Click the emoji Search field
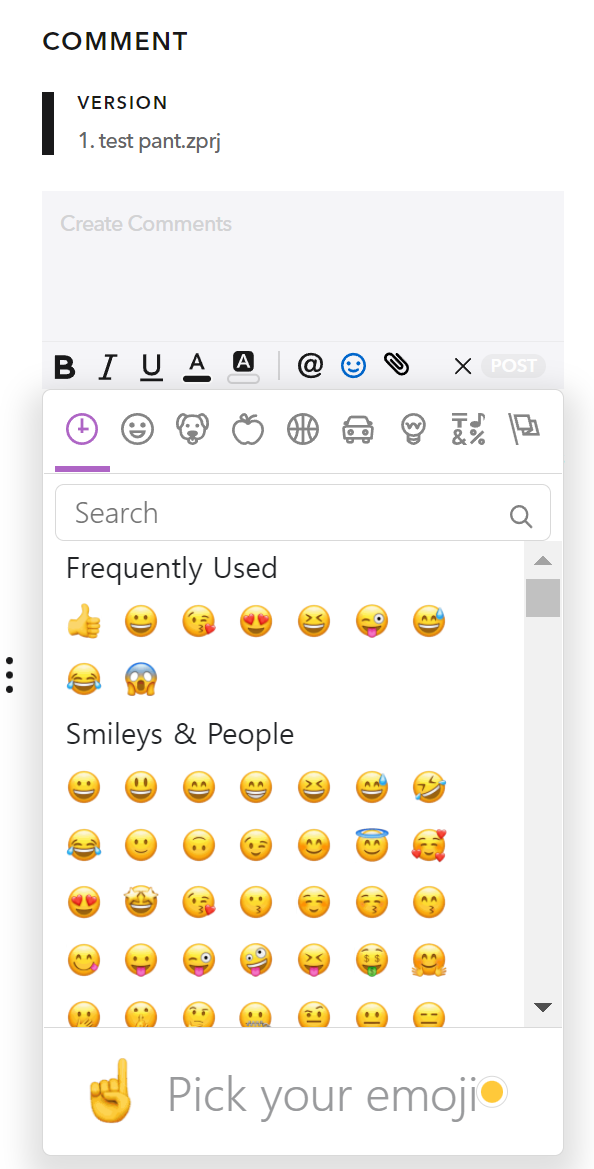Viewport: 594px width, 1169px height. 303,513
